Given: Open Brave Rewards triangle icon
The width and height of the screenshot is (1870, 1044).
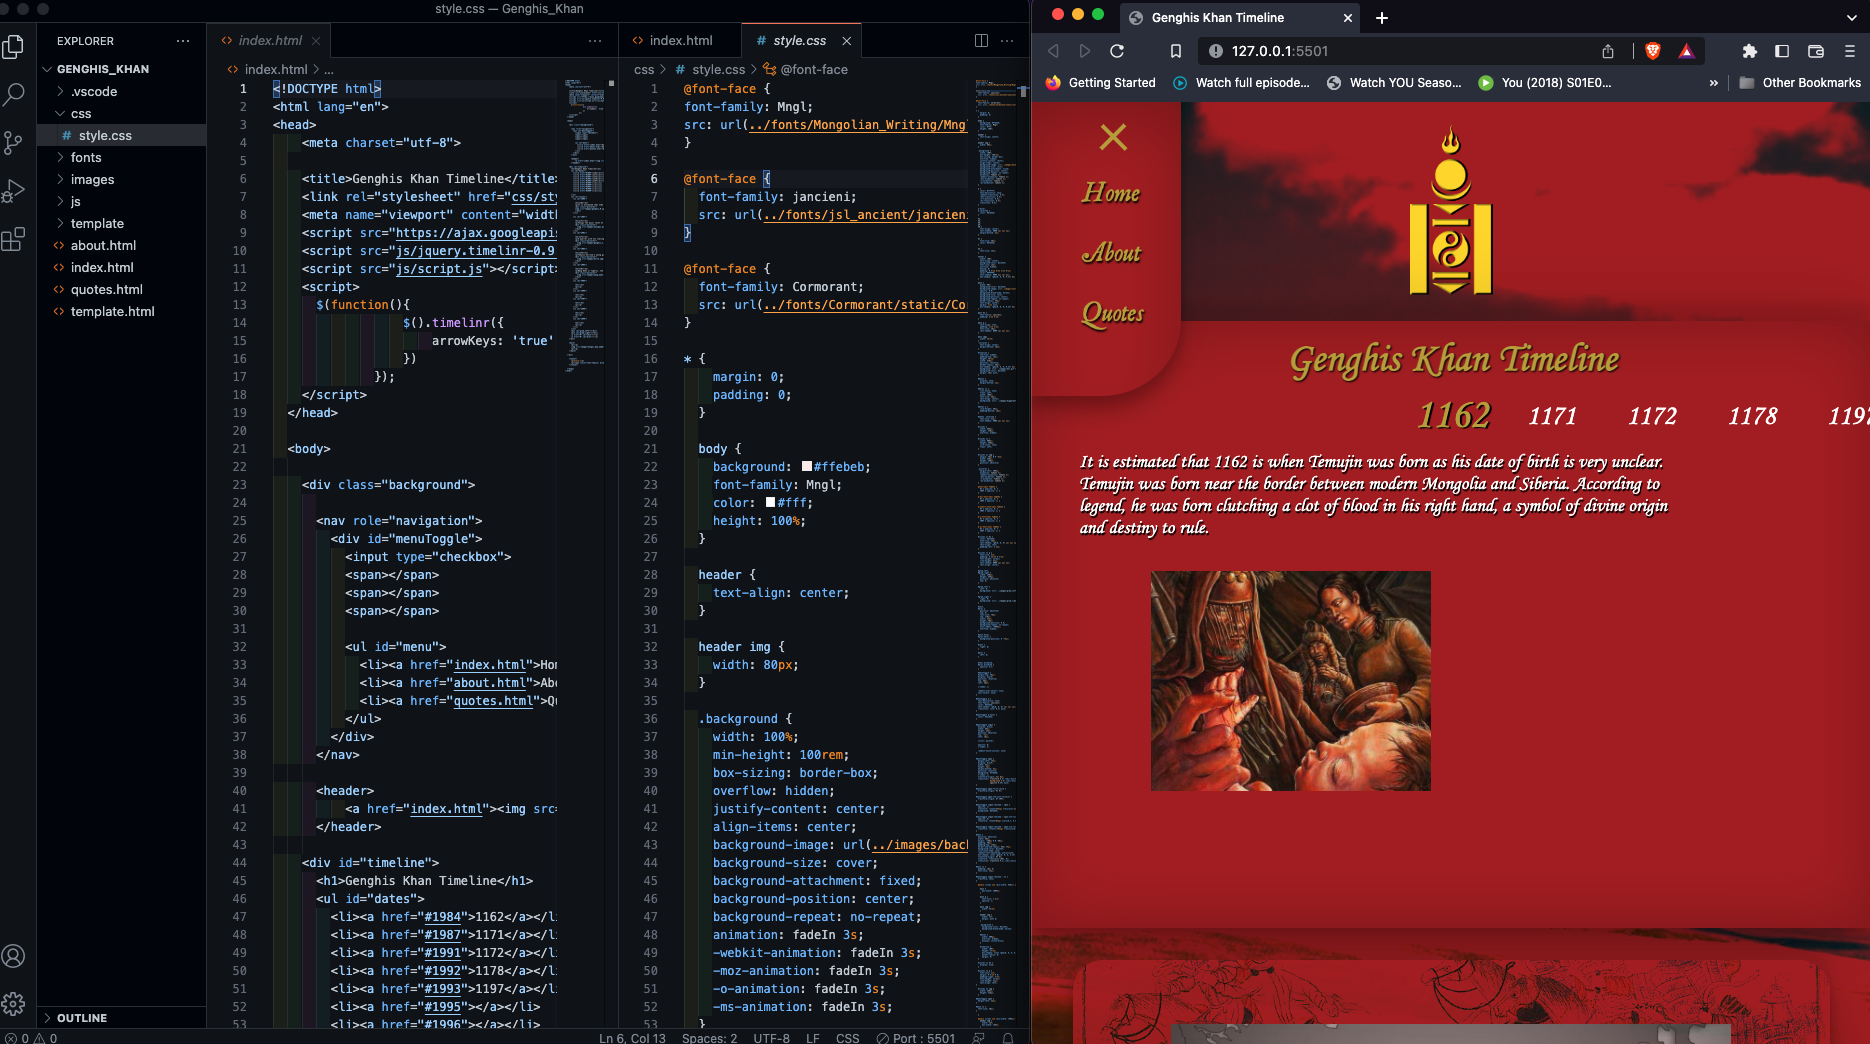Looking at the screenshot, I should click(x=1686, y=51).
